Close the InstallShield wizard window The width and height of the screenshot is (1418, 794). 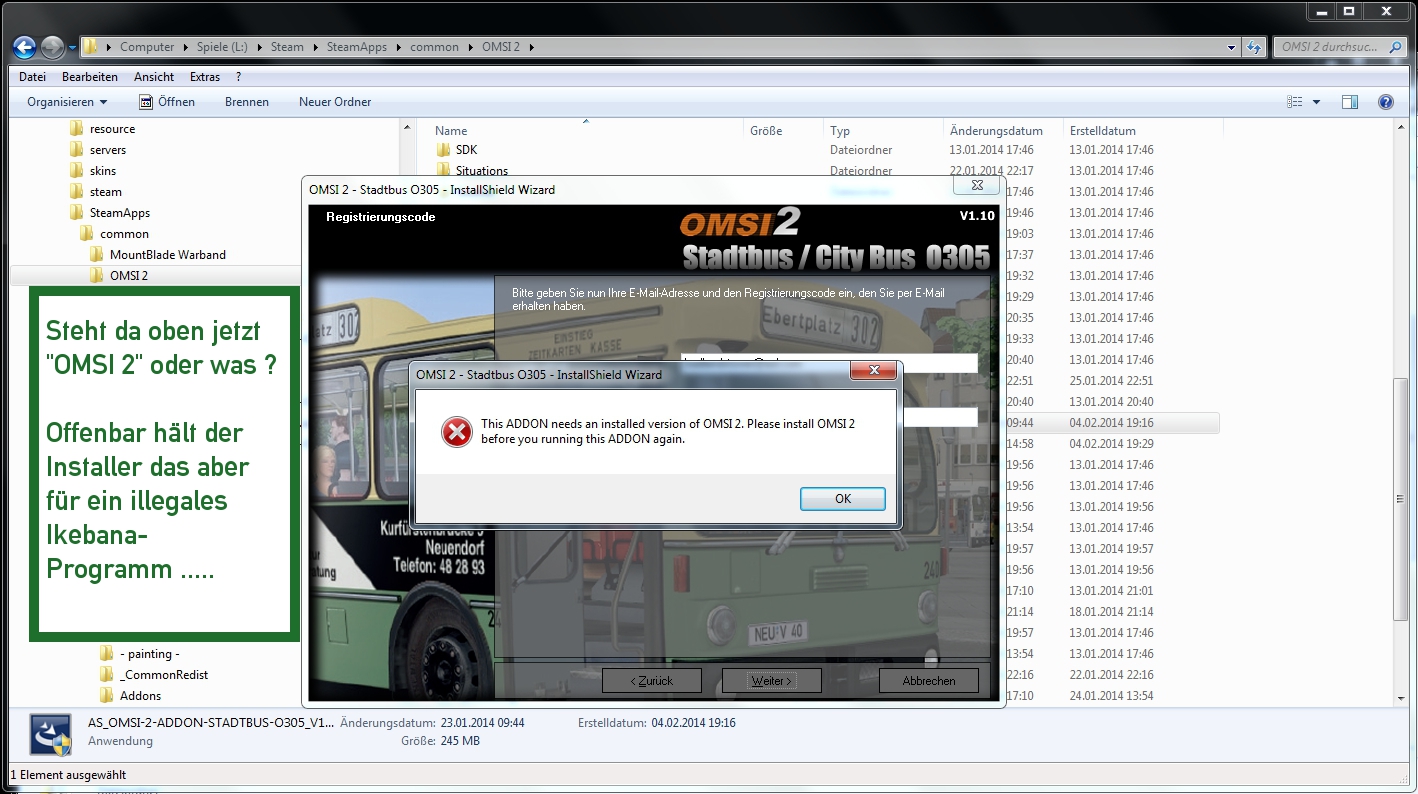point(977,185)
